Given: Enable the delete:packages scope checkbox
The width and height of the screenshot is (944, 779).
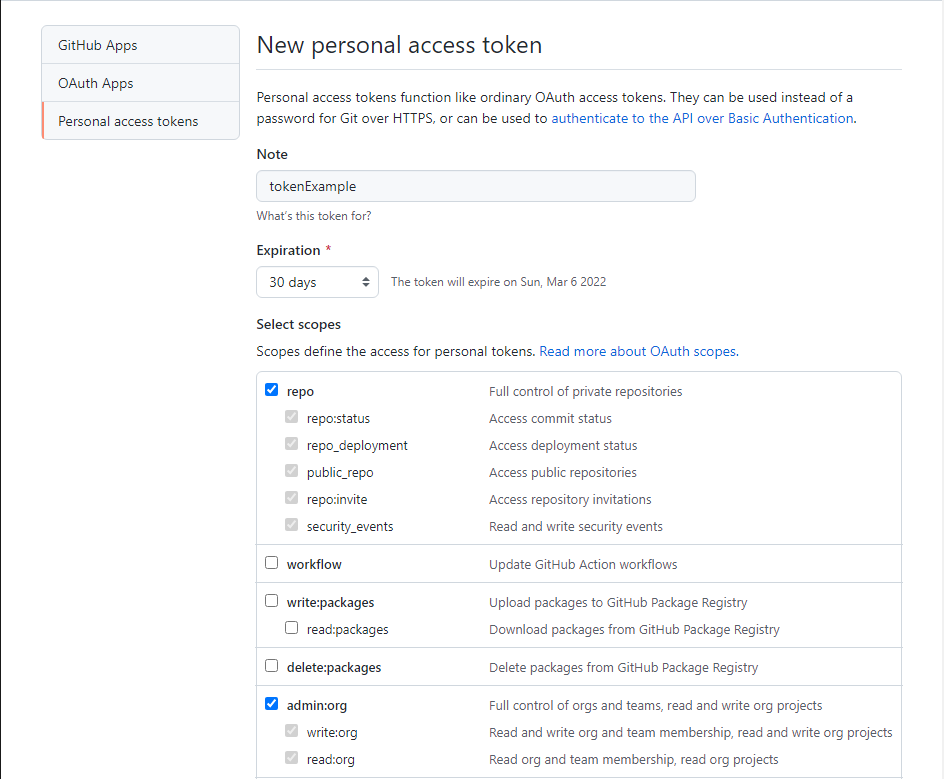Looking at the screenshot, I should click(272, 666).
